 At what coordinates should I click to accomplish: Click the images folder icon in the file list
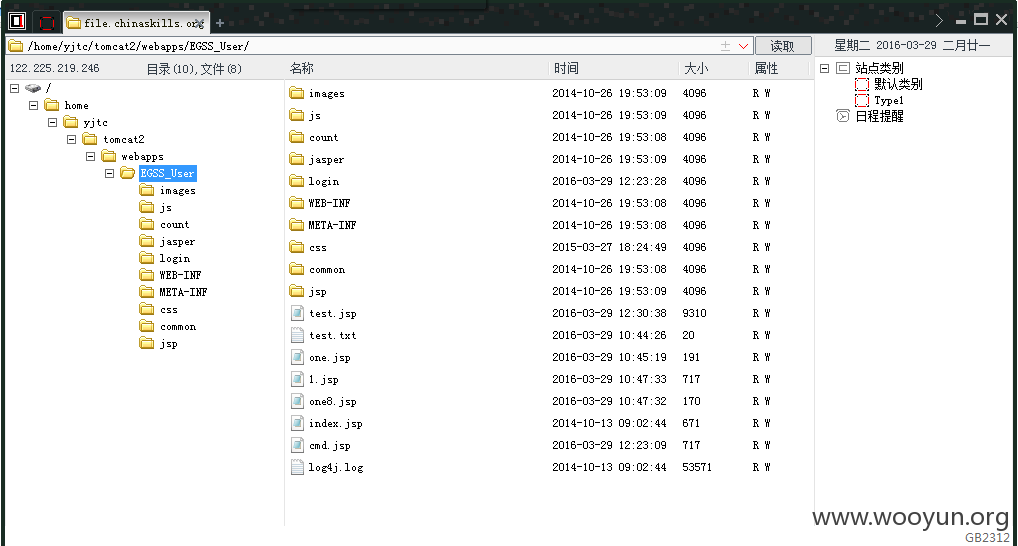pos(297,93)
